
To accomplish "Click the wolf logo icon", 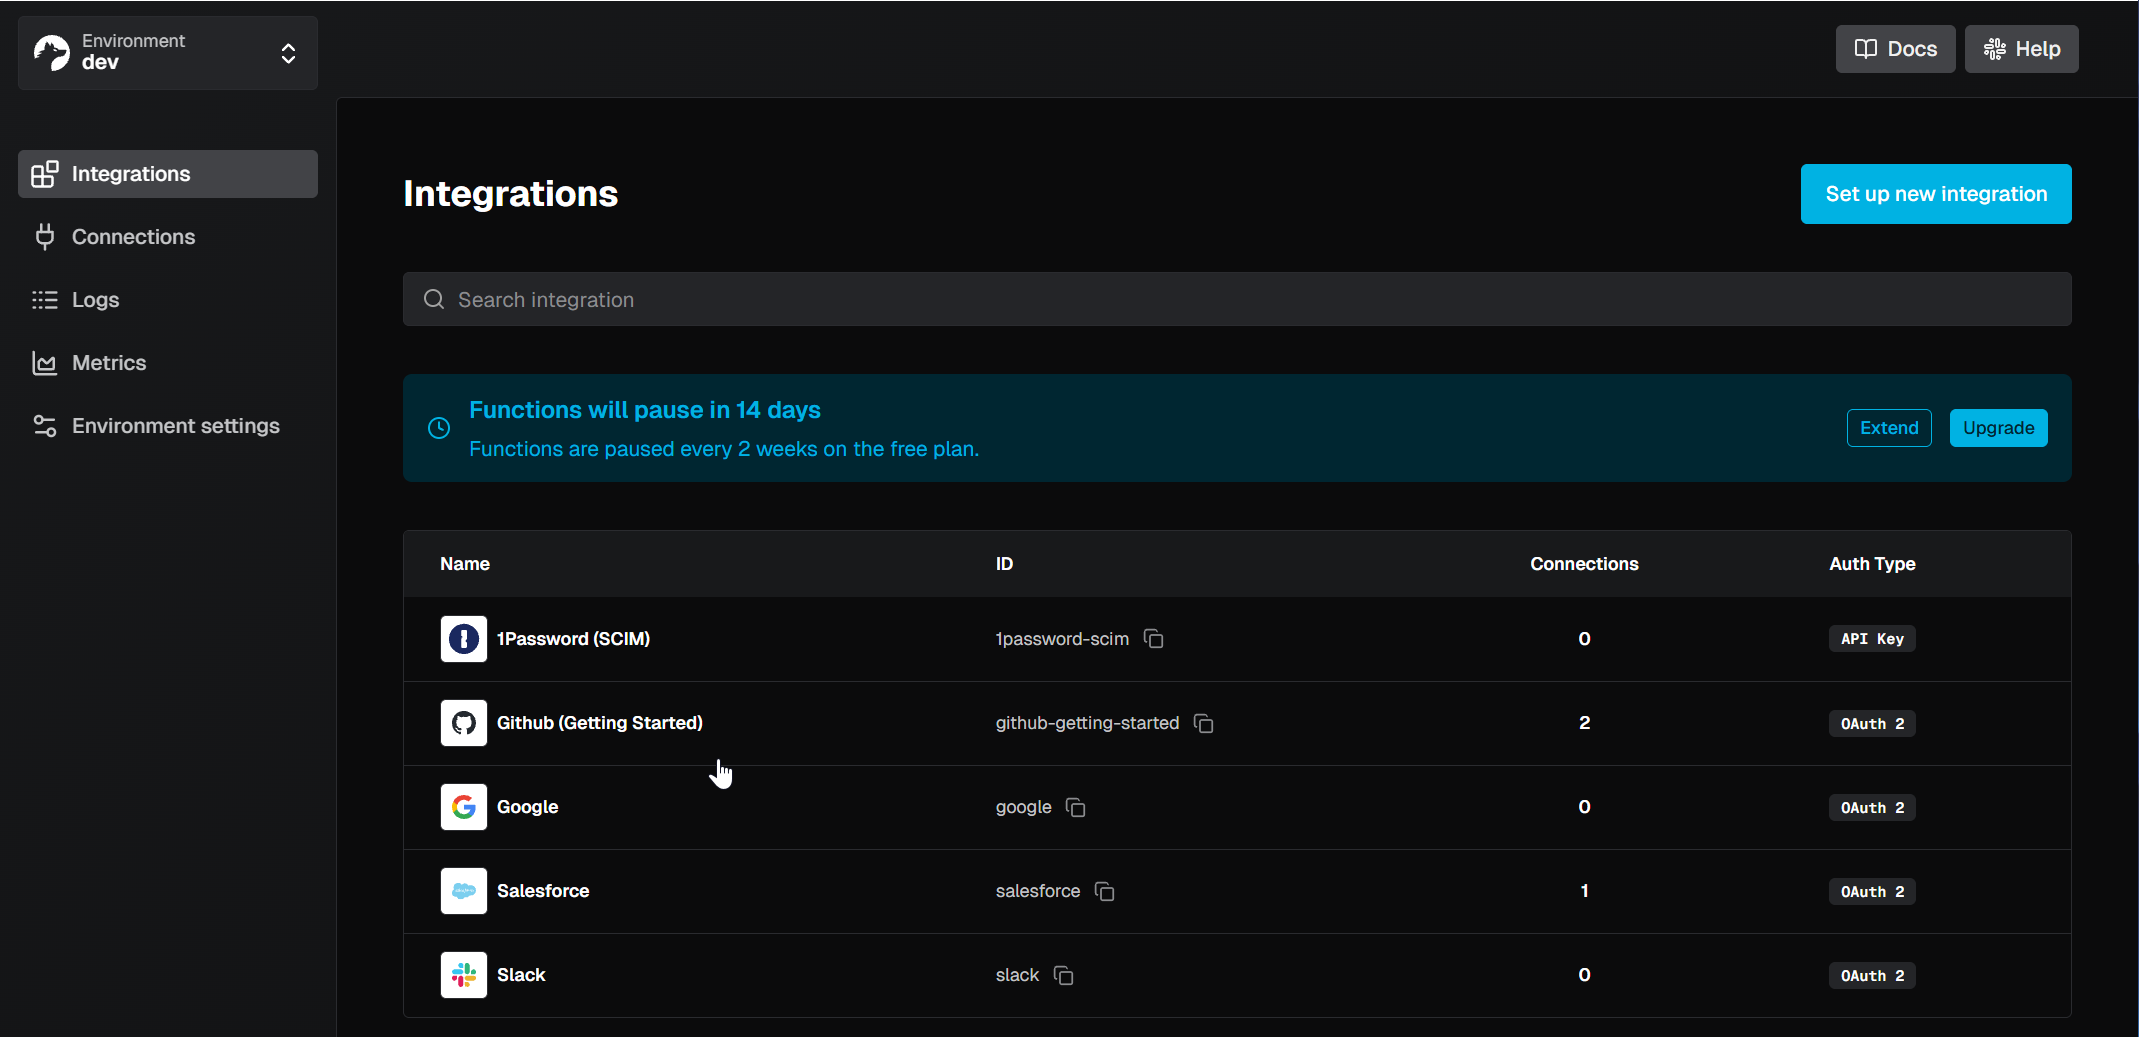I will pos(52,52).
